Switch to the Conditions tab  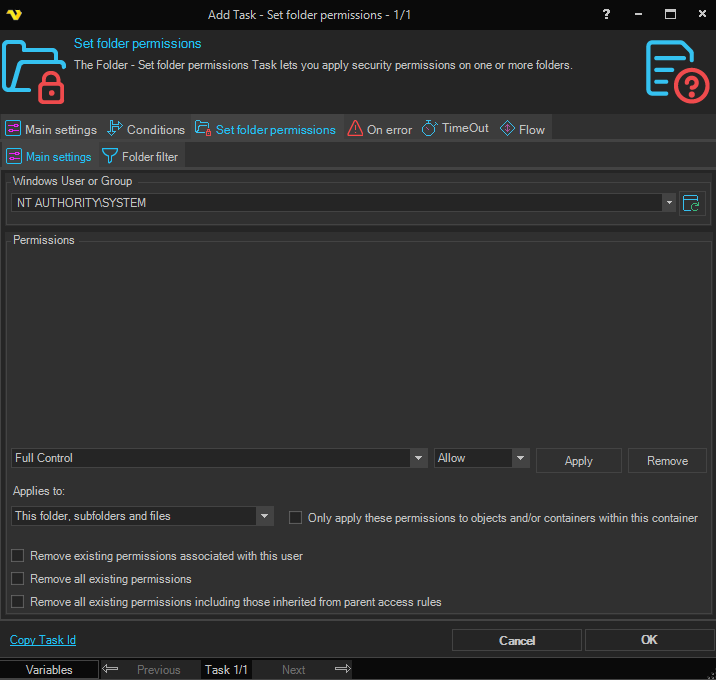[x=146, y=129]
